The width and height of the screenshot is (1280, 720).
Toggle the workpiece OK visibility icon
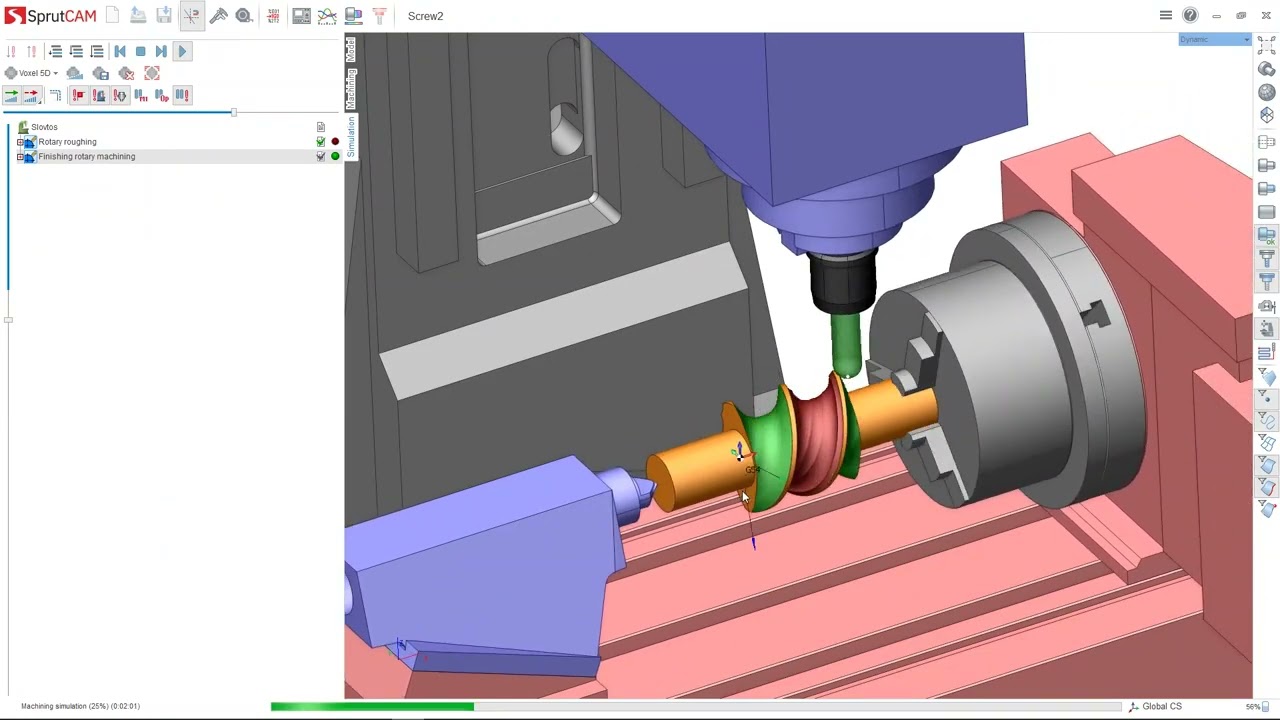point(1267,235)
